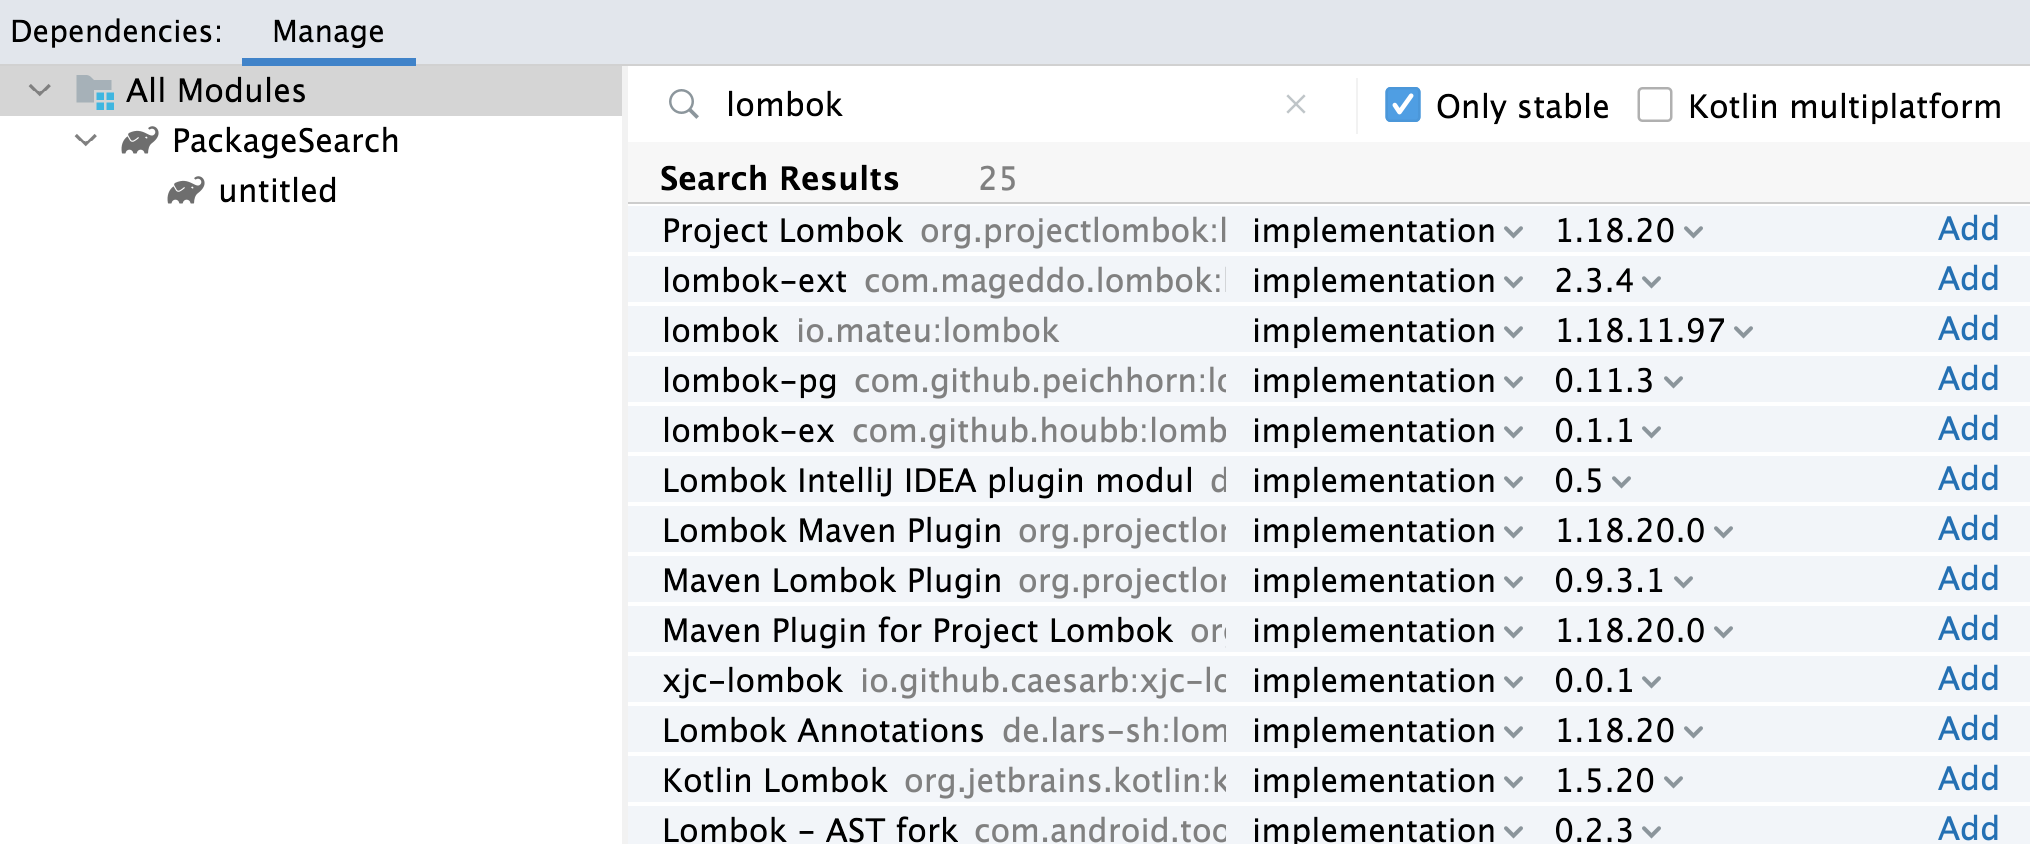Screen dimensions: 2030x844
Task: Add the Project Lombok dependency
Action: point(1968,229)
